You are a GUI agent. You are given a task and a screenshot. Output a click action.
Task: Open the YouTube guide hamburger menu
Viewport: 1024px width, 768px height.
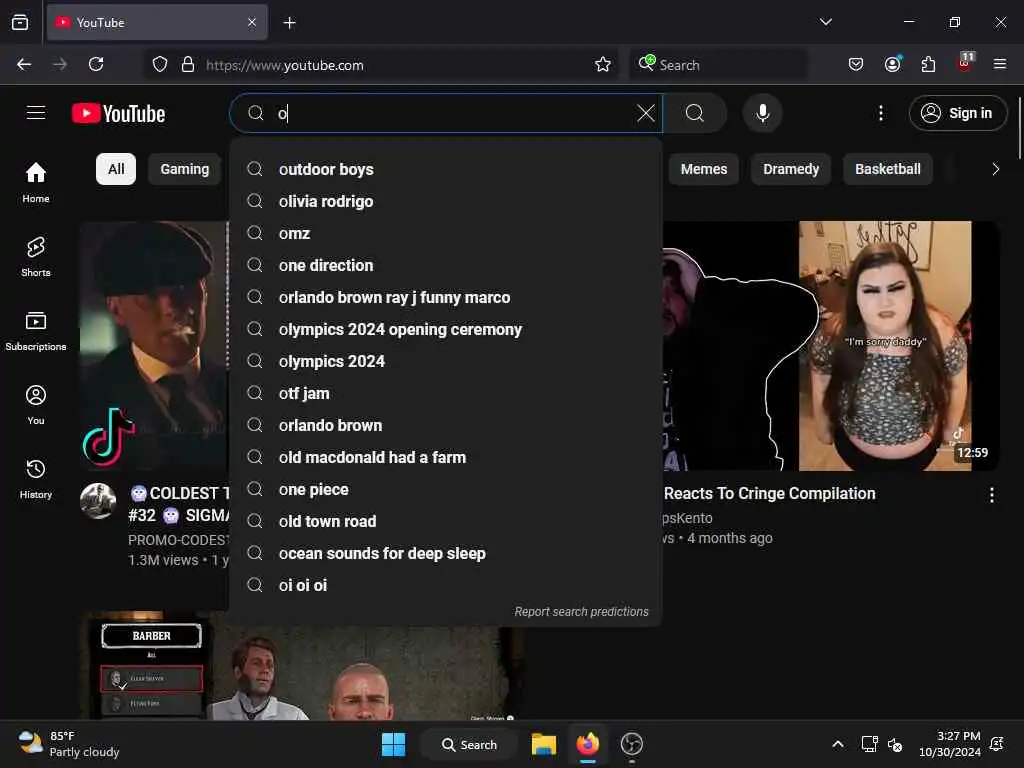click(36, 113)
